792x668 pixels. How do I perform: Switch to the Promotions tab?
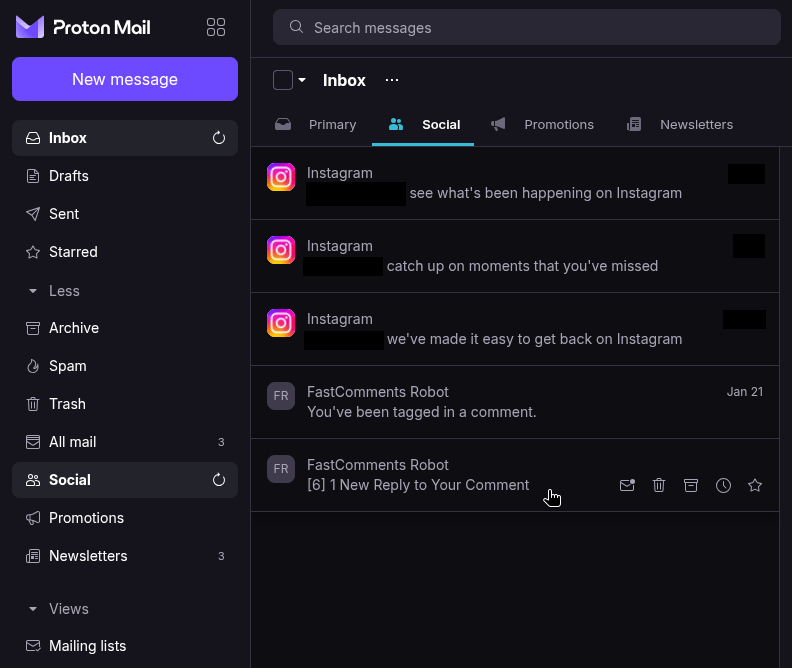tap(542, 125)
